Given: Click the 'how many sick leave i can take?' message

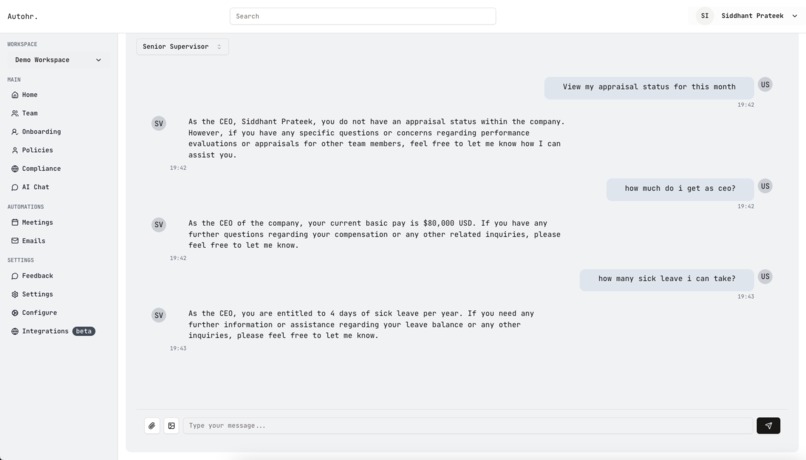Looking at the screenshot, I should (x=667, y=279).
